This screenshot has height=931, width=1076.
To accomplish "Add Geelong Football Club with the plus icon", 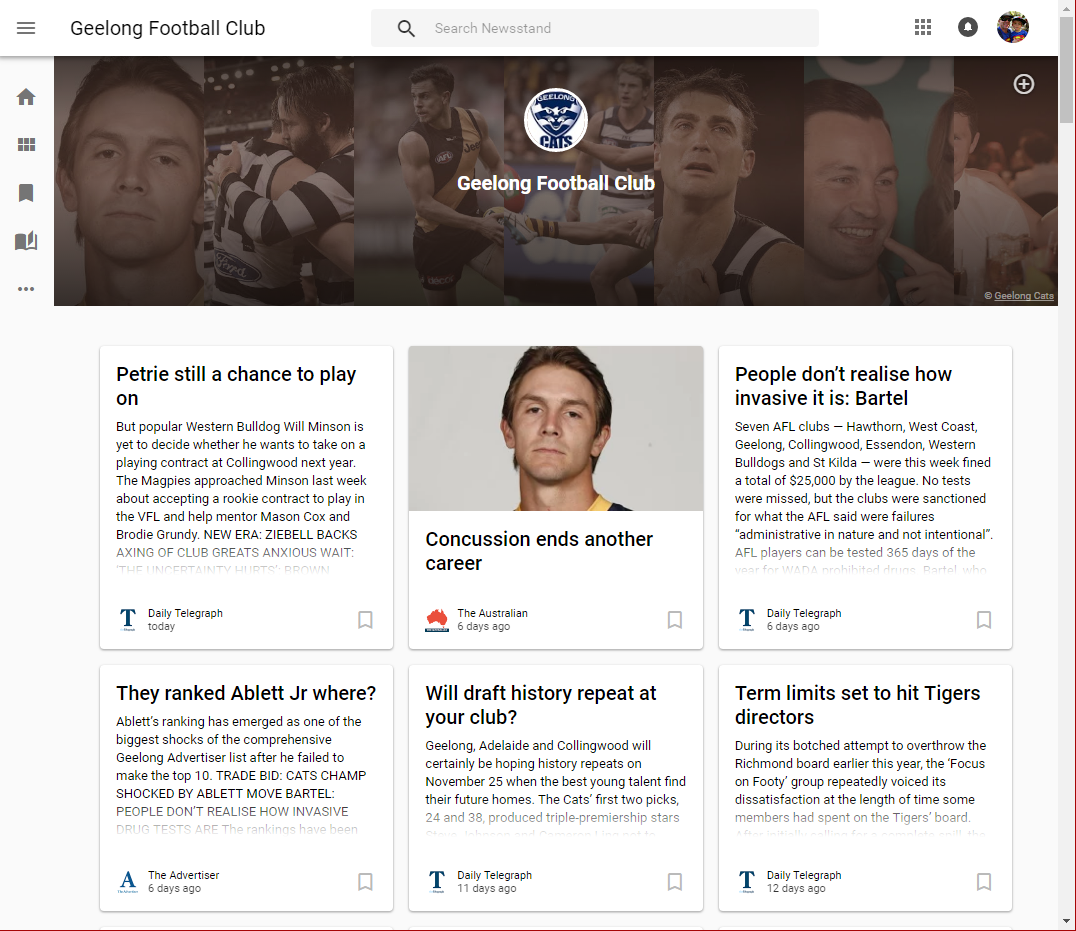I will coord(1024,84).
